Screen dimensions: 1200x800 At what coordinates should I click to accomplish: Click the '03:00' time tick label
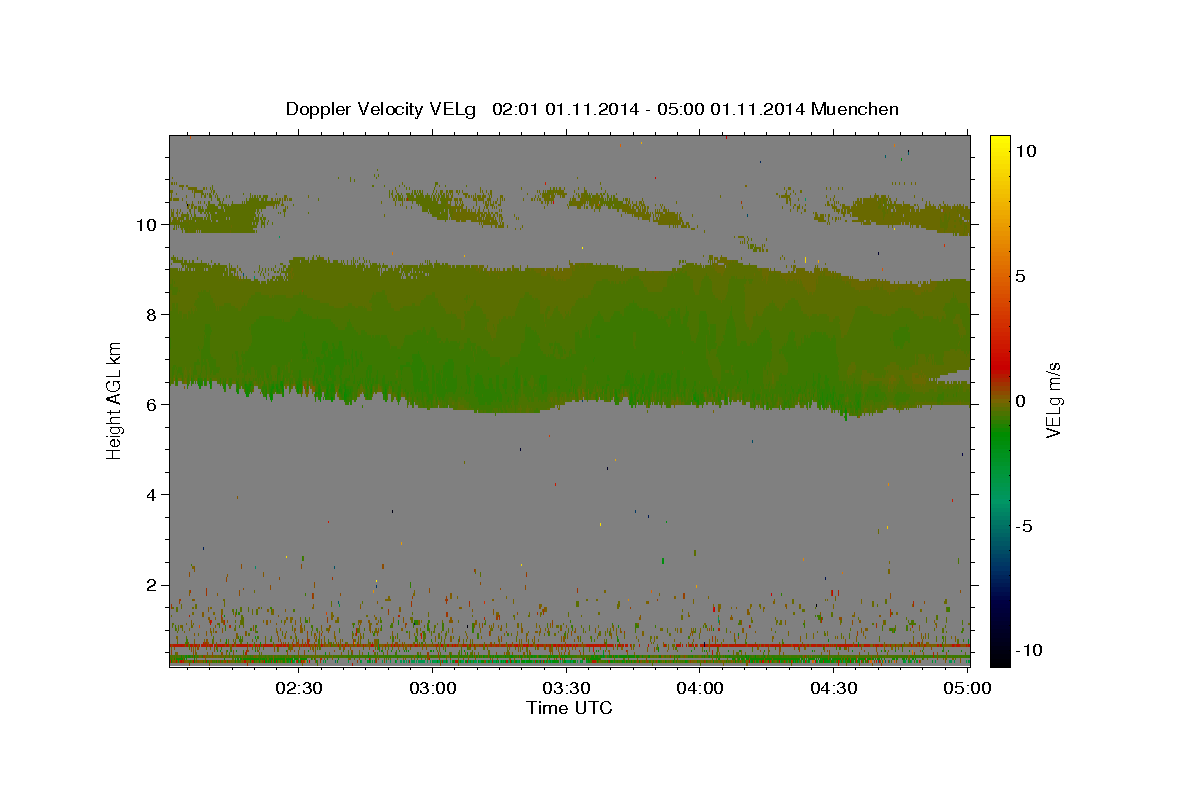433,688
